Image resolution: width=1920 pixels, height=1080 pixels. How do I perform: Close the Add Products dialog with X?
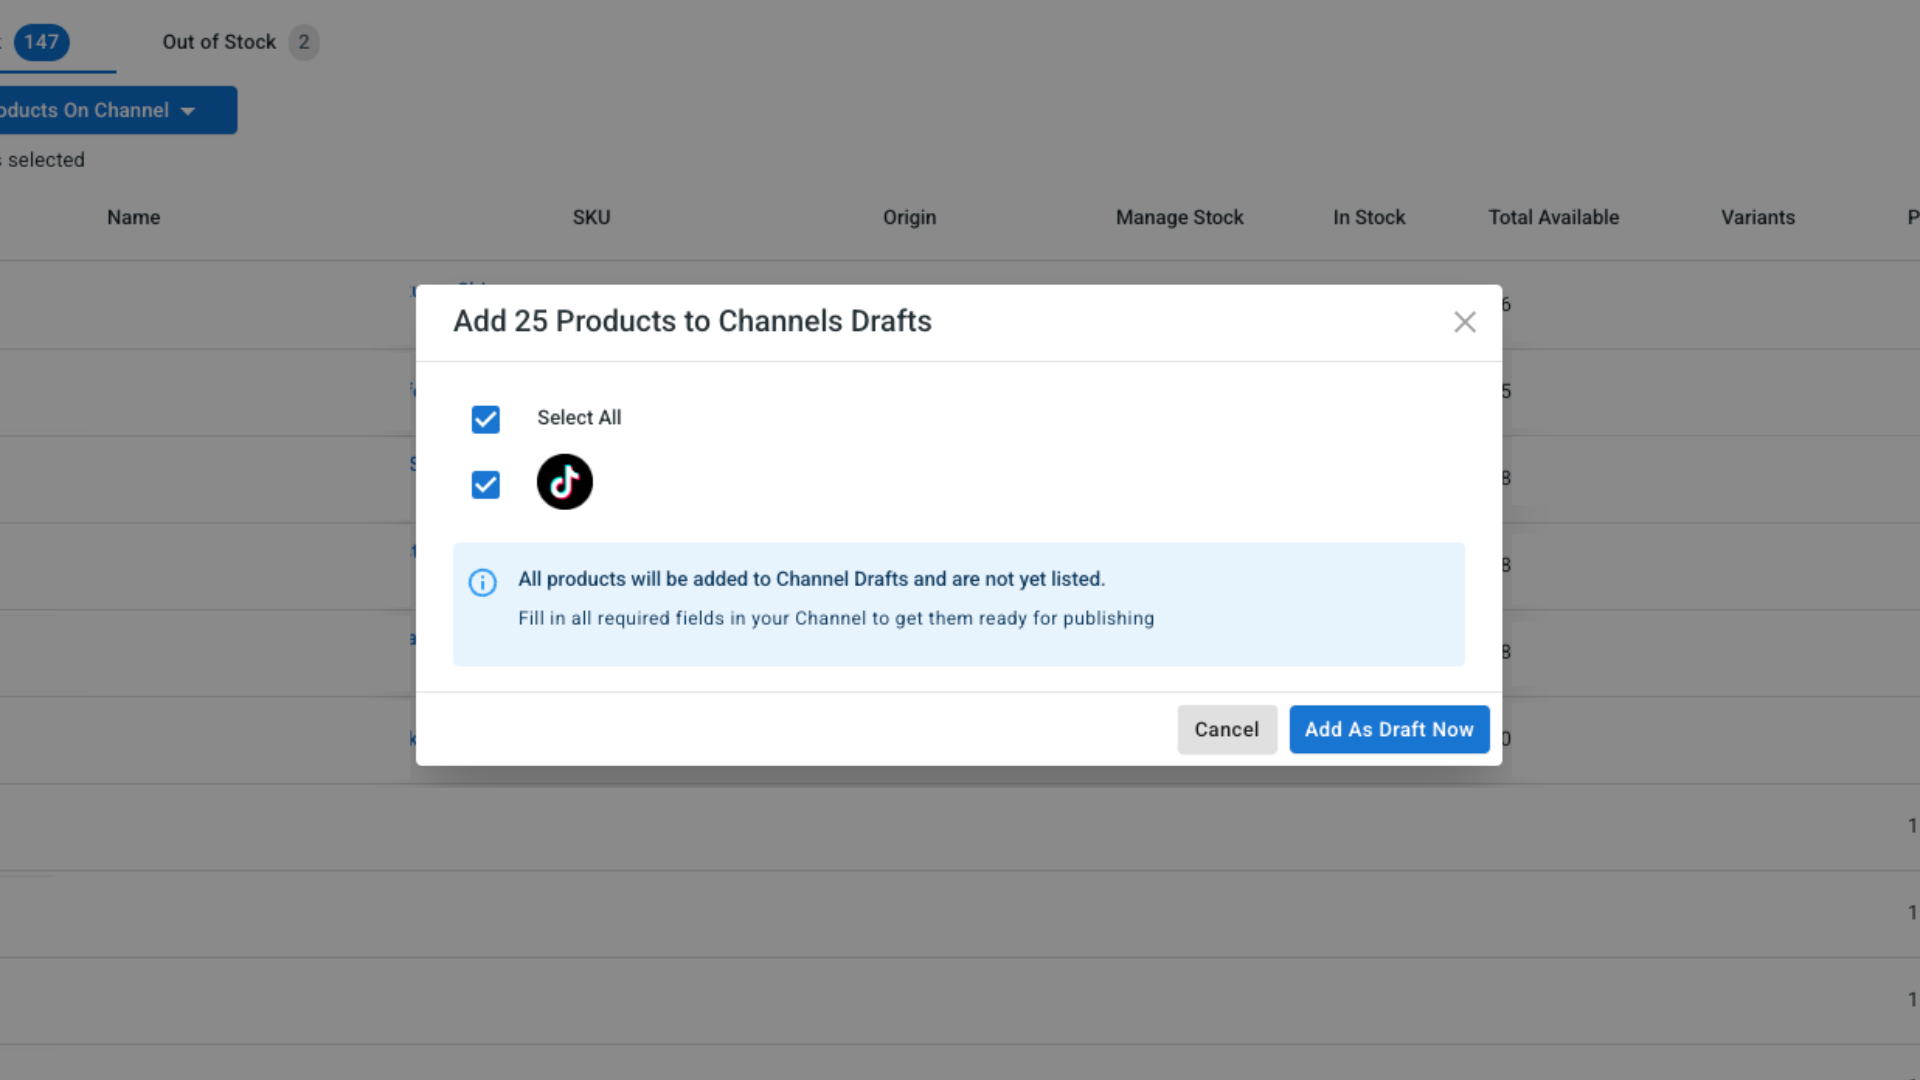(x=1464, y=322)
